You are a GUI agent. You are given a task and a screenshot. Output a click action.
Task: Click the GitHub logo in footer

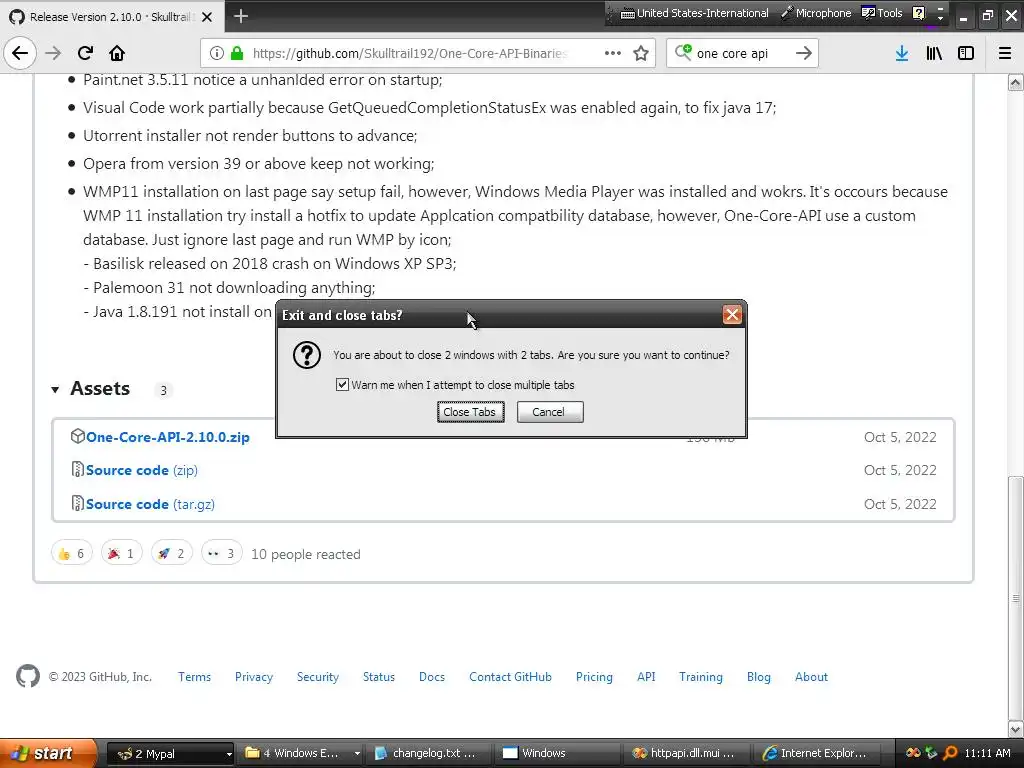point(28,677)
